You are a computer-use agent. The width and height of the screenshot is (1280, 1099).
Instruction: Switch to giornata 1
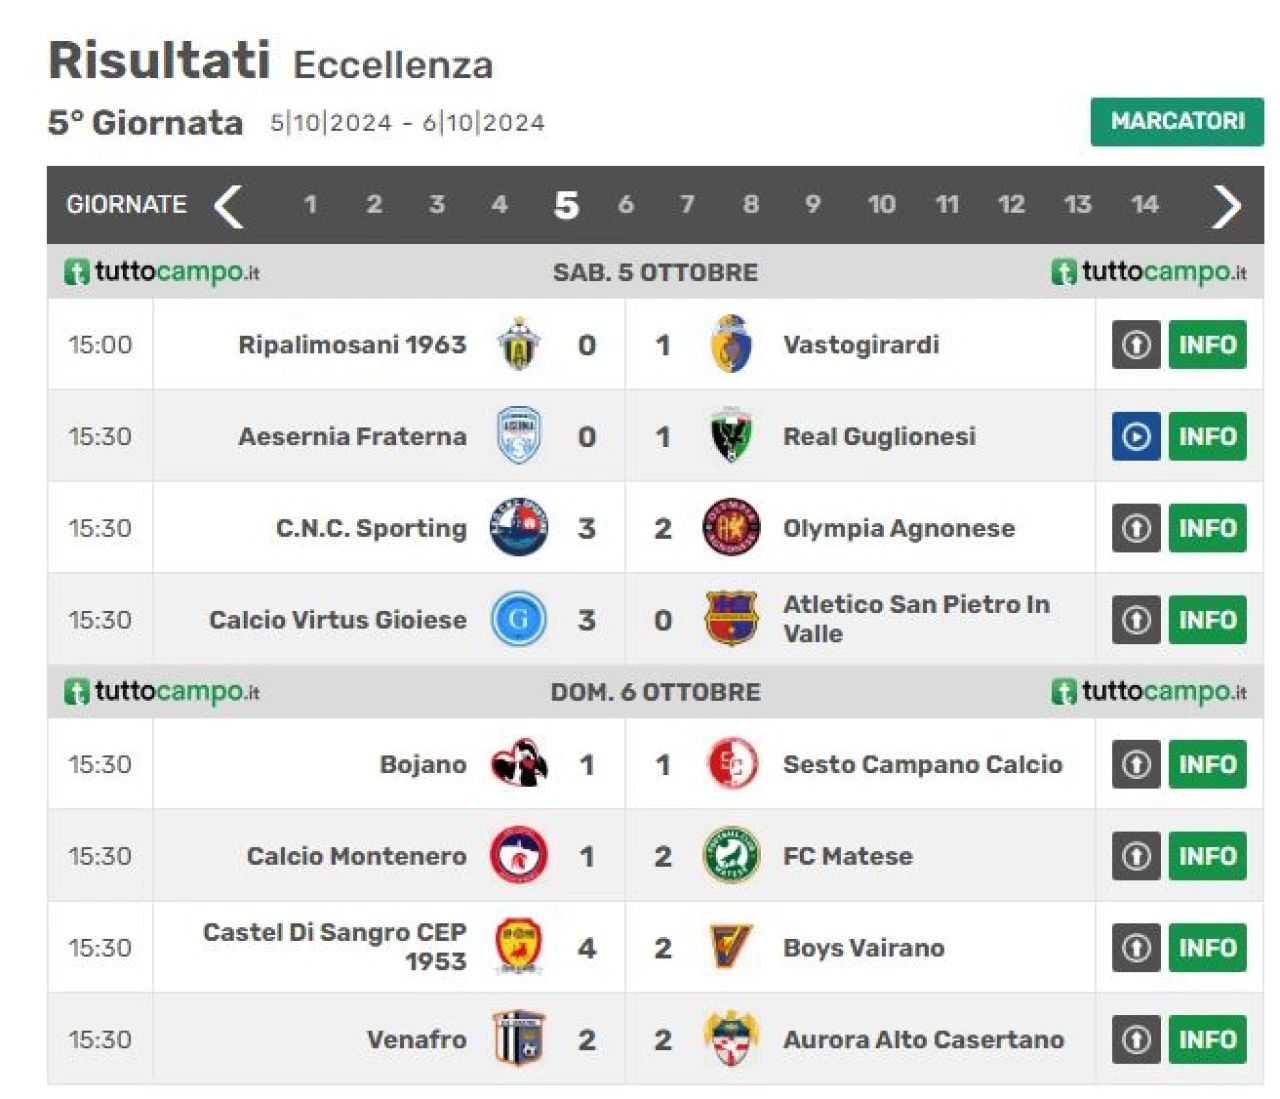pos(310,205)
